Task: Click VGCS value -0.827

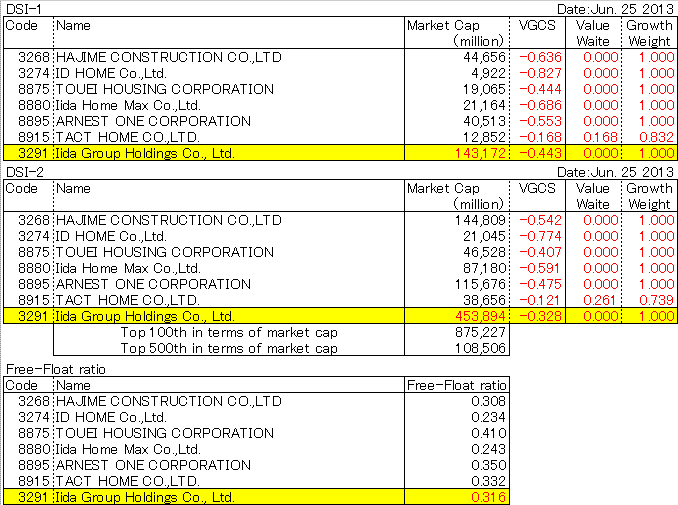Action: click(540, 73)
